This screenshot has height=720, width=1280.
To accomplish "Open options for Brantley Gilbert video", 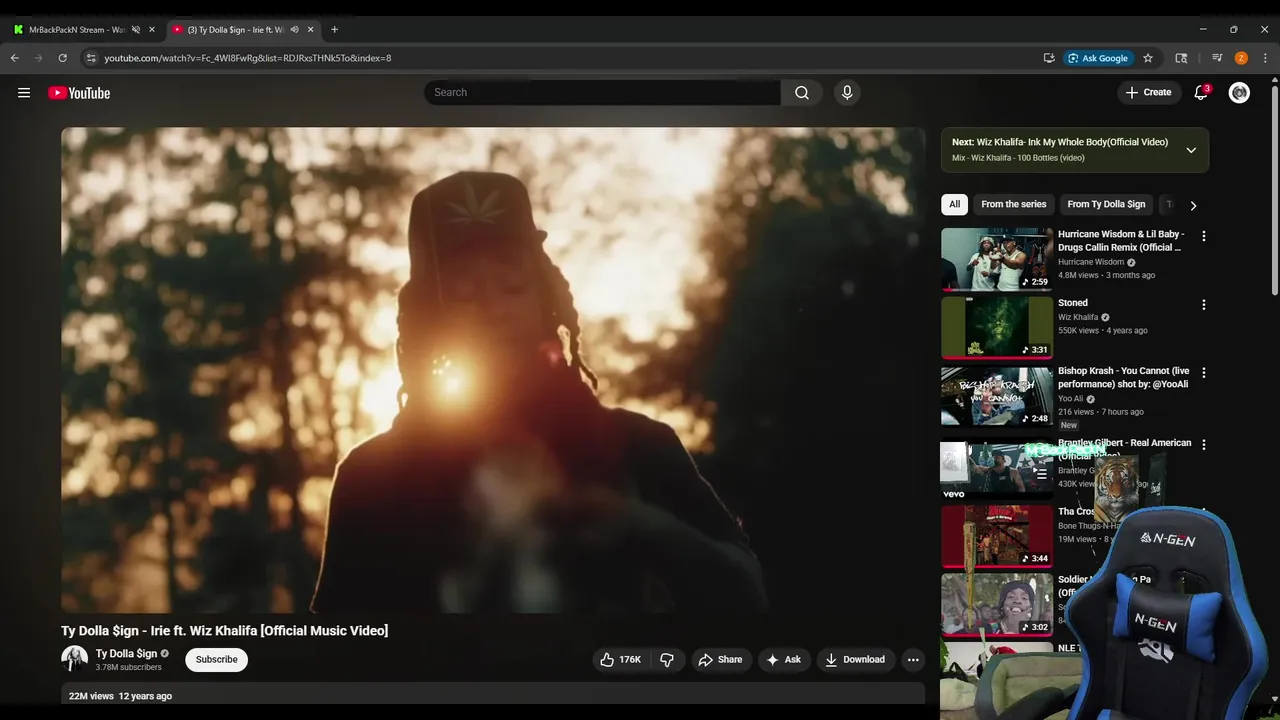I will point(1204,445).
